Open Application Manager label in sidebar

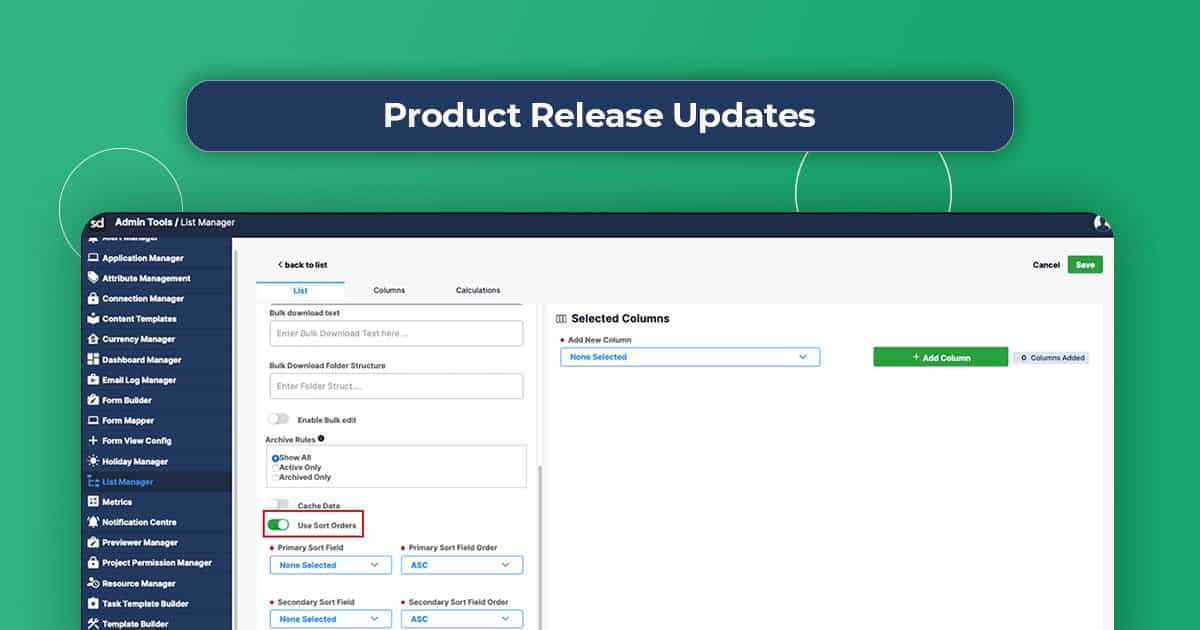(143, 258)
